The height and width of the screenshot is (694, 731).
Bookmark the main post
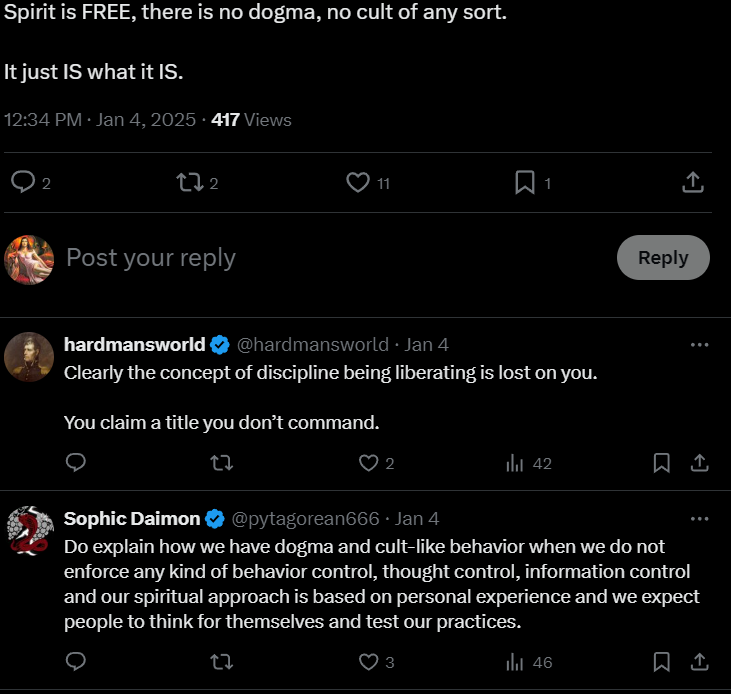coord(525,182)
